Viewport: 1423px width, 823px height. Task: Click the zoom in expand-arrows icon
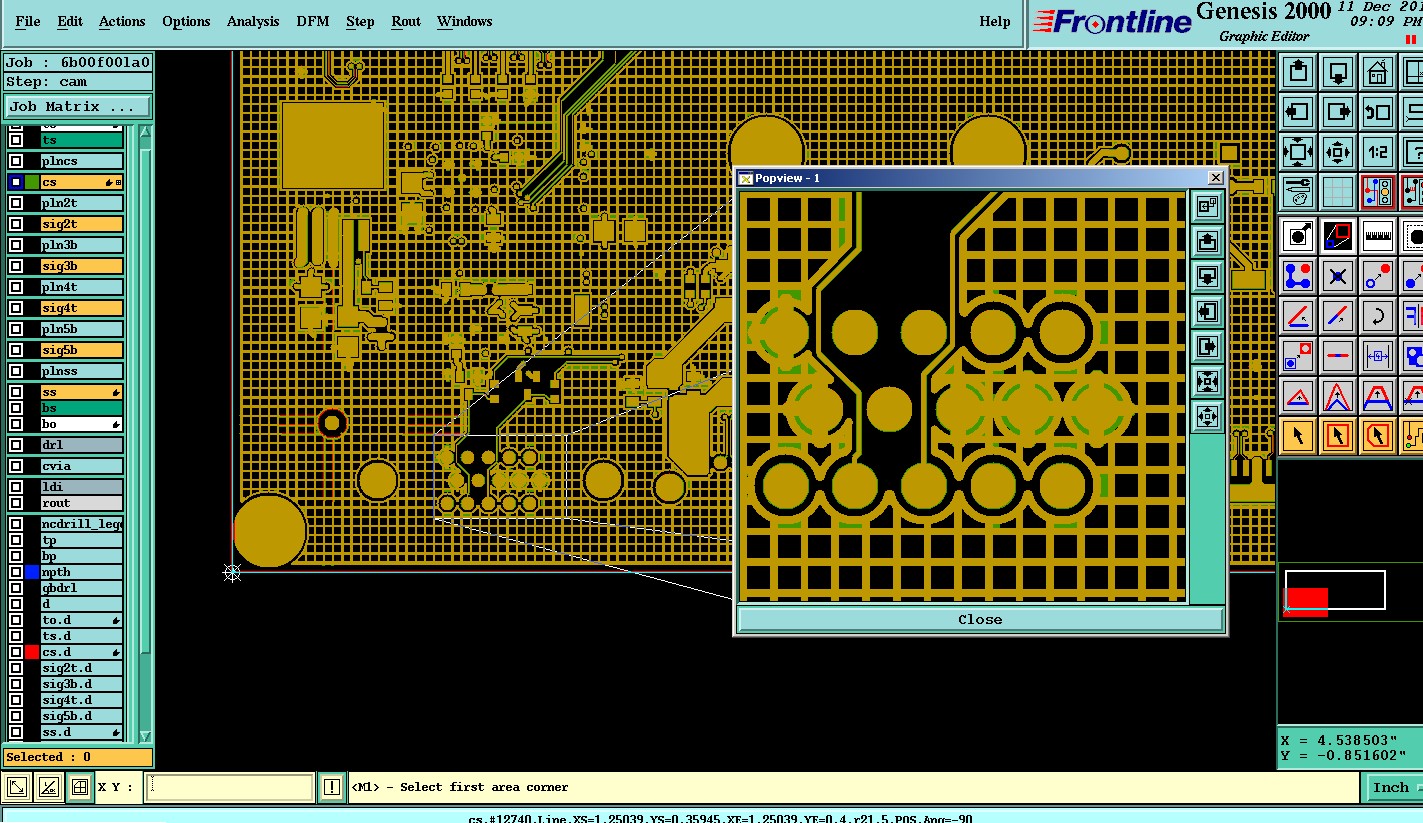pyautogui.click(x=1298, y=152)
